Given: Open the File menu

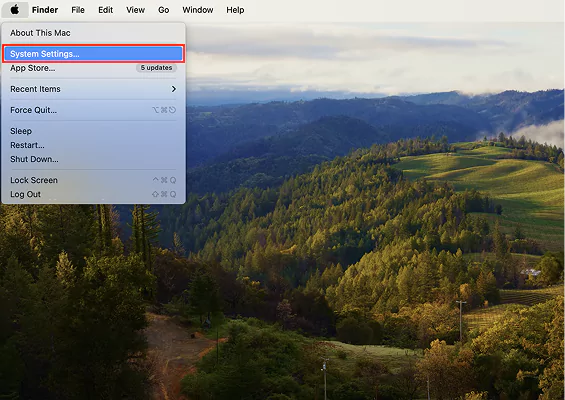Looking at the screenshot, I should pyautogui.click(x=78, y=10).
